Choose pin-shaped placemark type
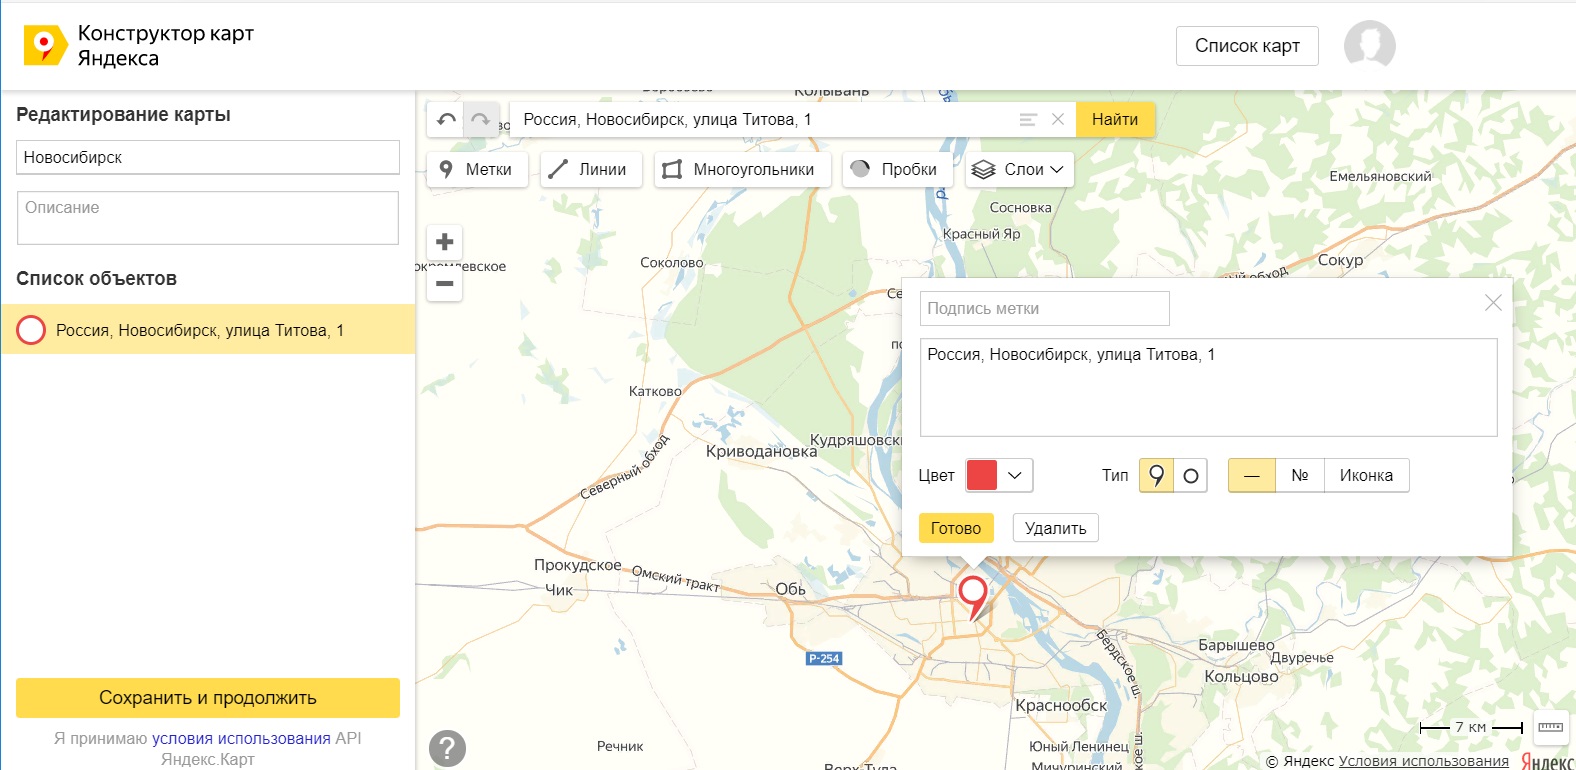The height and width of the screenshot is (770, 1576). [1156, 475]
